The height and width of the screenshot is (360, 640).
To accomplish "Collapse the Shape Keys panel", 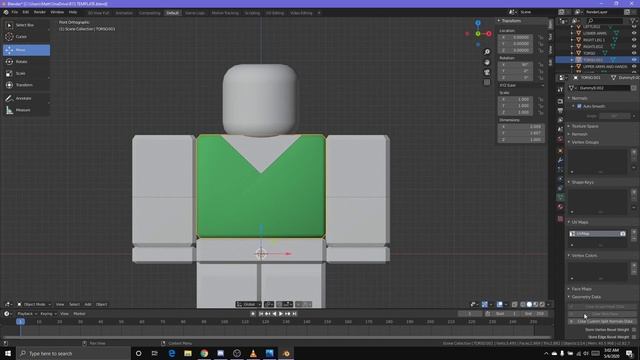I will coord(582,182).
